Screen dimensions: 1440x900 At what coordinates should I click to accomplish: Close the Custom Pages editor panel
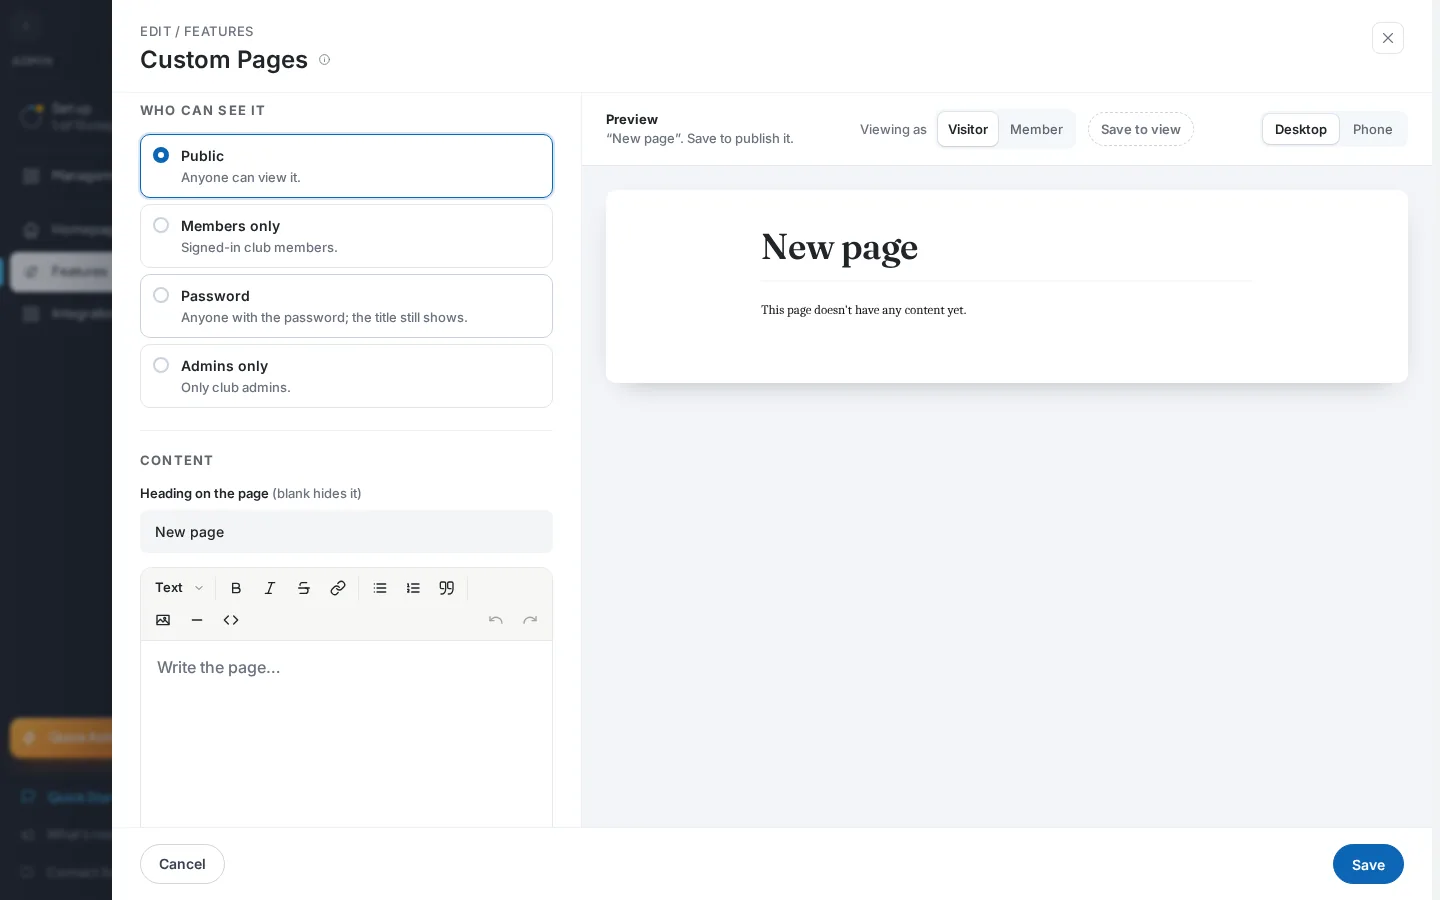click(1388, 38)
